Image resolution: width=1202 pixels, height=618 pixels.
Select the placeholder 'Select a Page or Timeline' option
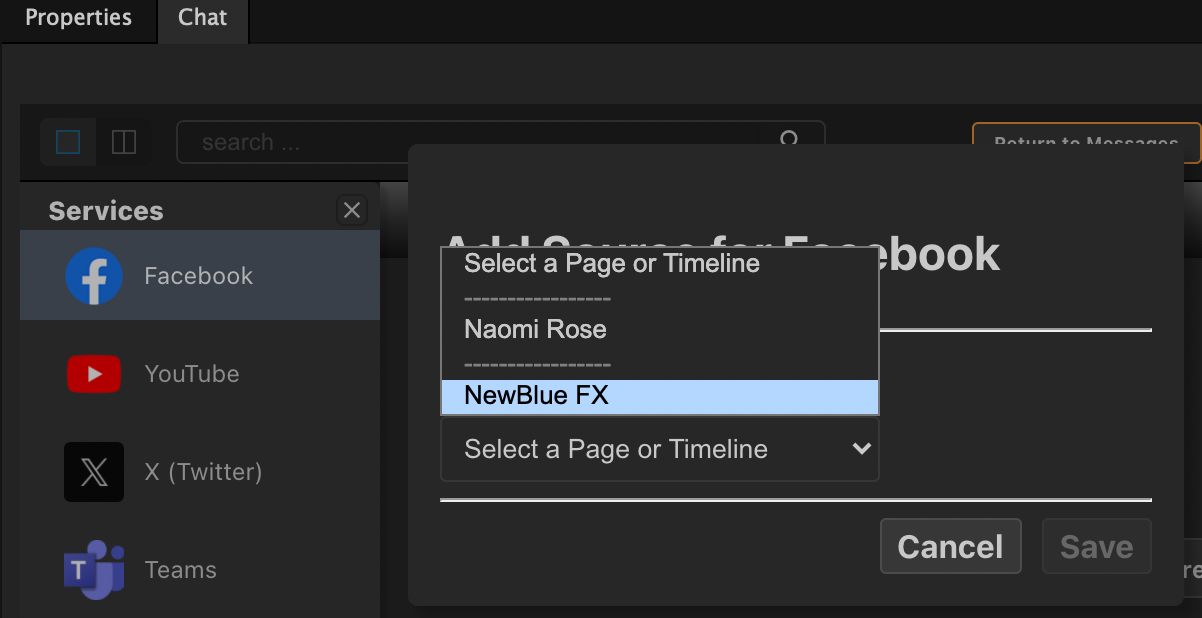pos(660,264)
